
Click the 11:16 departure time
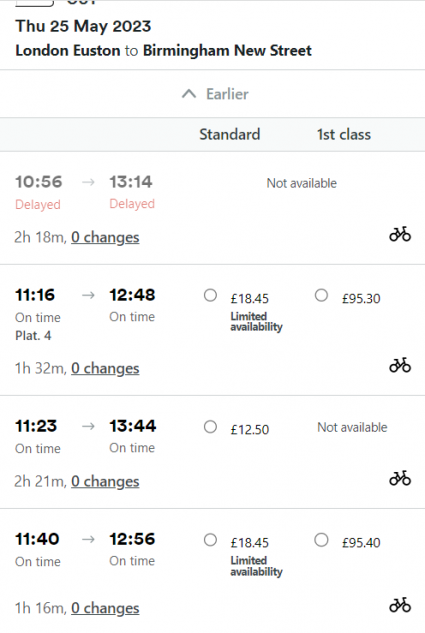[35, 295]
